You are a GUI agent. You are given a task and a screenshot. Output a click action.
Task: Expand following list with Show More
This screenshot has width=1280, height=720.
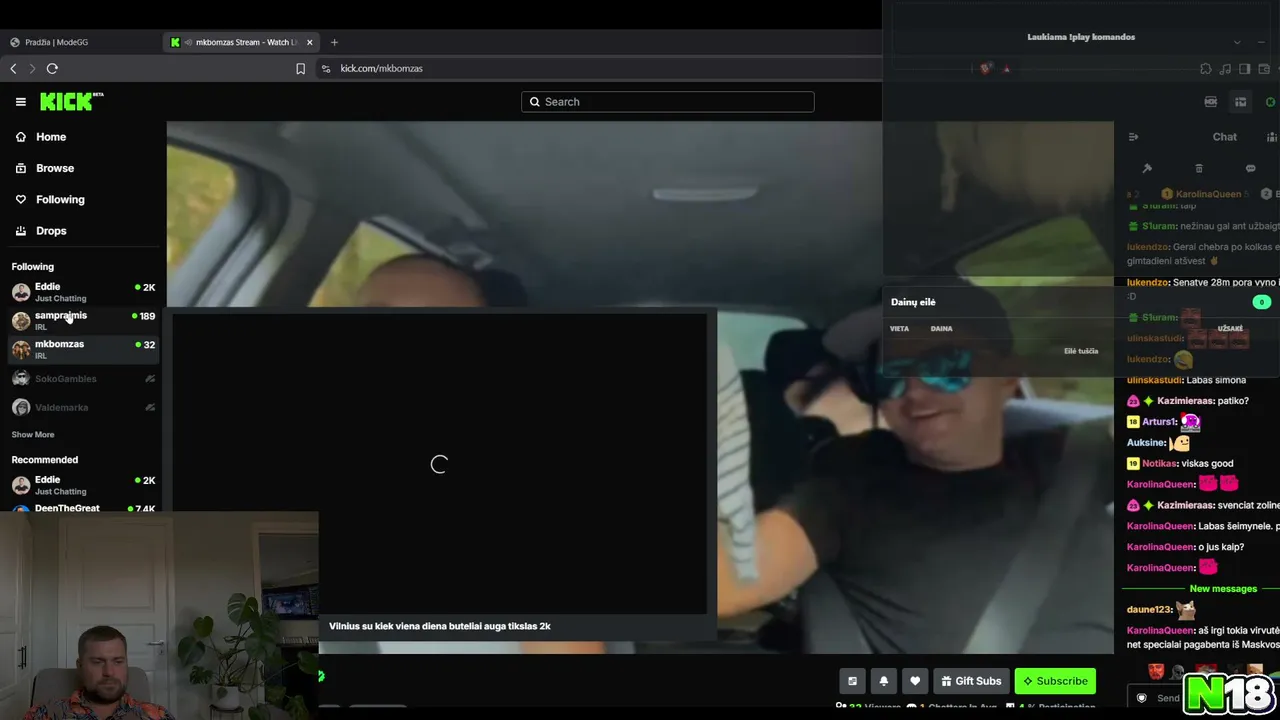[33, 435]
